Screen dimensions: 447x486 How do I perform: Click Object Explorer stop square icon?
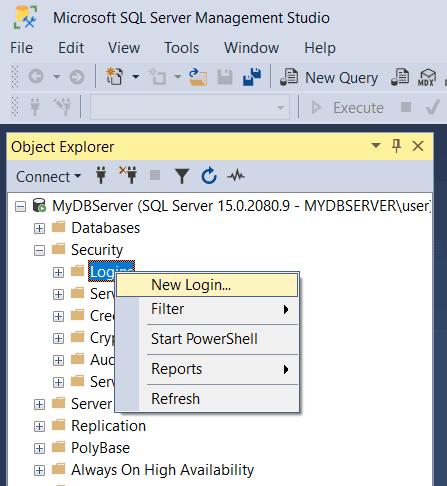(155, 175)
